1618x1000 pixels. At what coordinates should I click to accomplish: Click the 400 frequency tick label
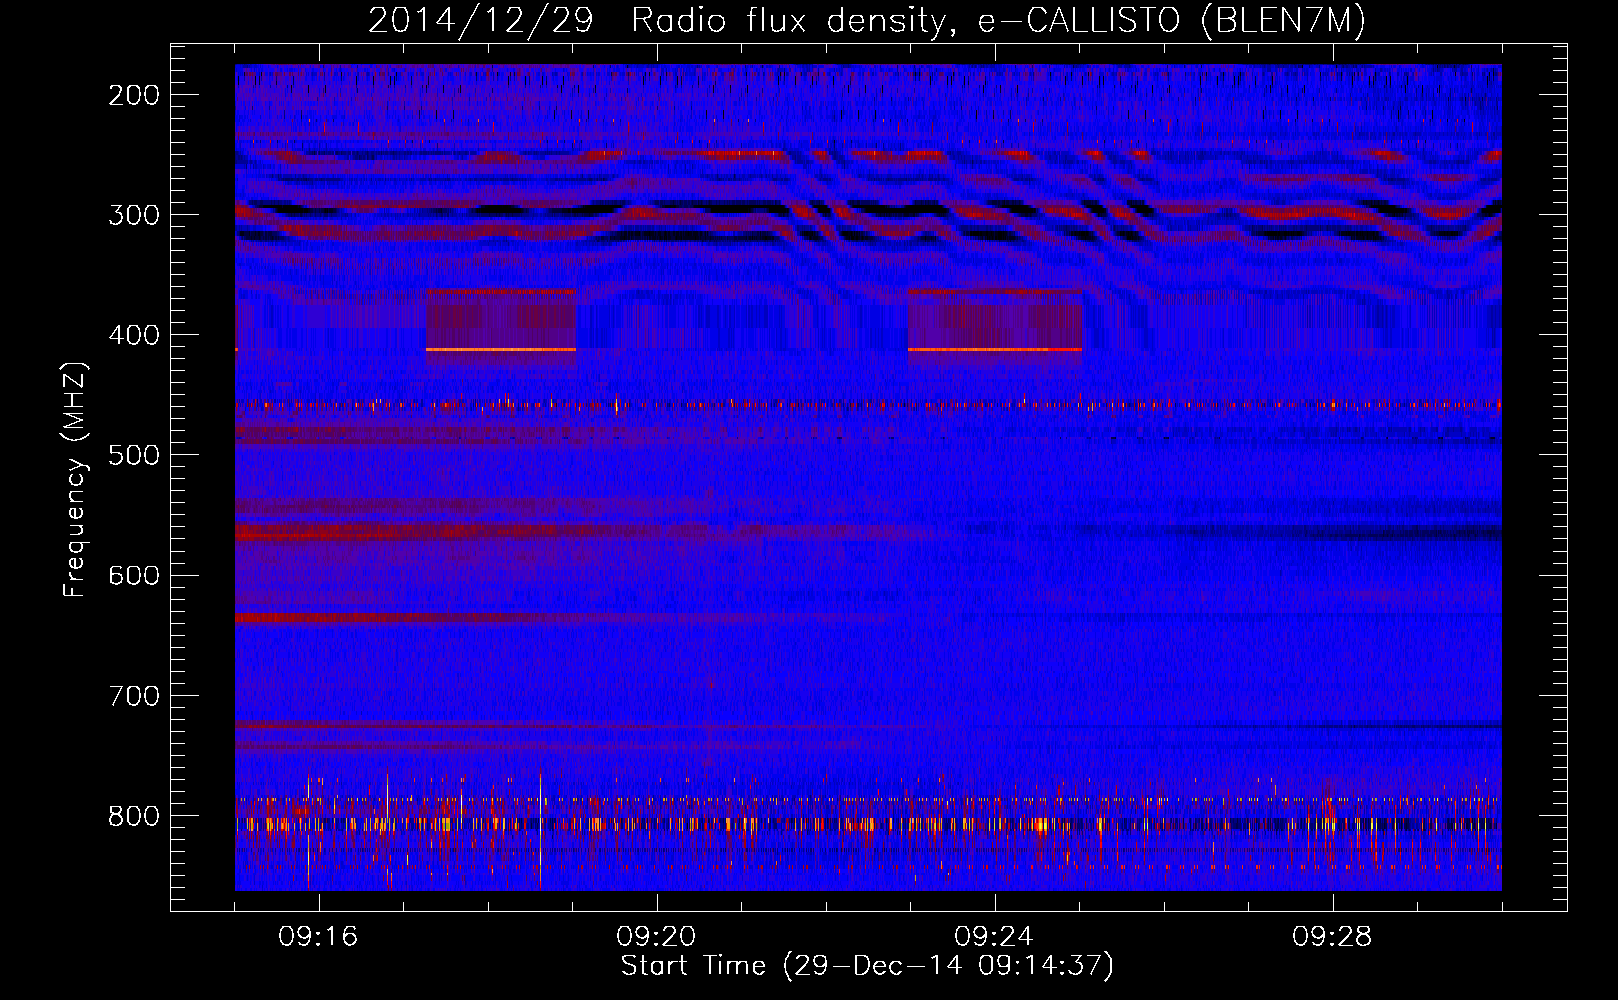point(134,335)
